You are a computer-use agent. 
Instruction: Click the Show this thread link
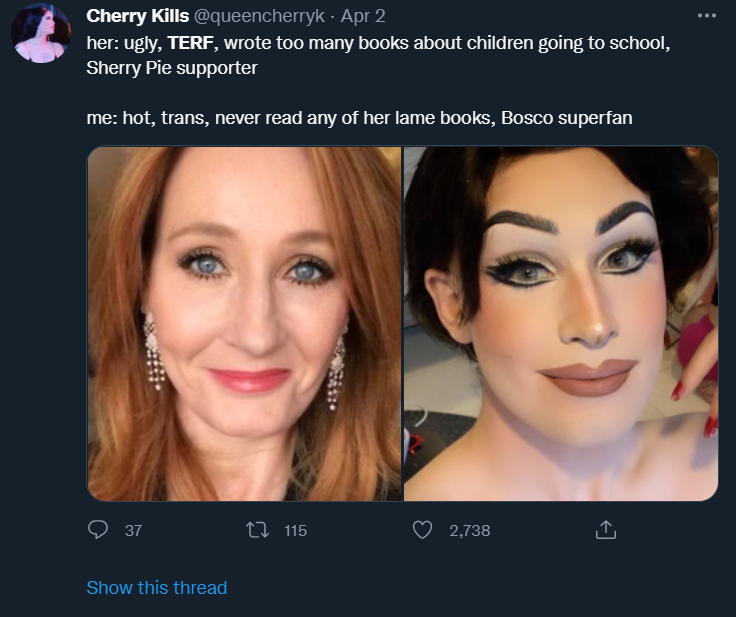(157, 587)
